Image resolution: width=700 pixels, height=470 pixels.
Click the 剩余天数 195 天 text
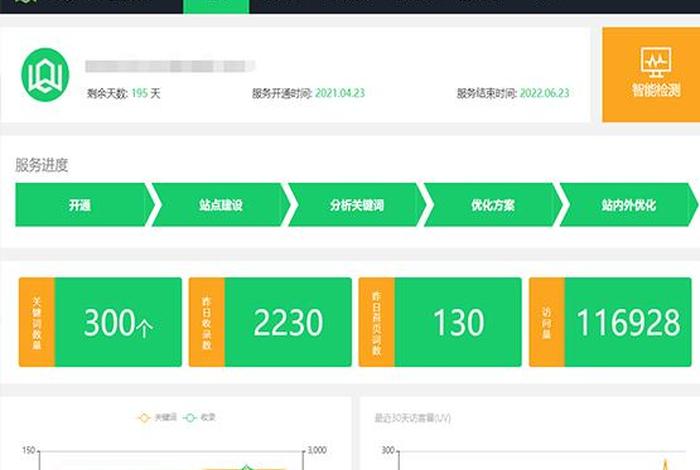(124, 93)
